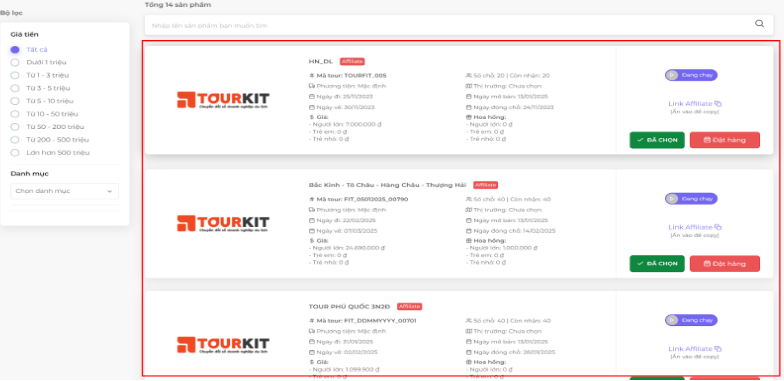The height and width of the screenshot is (381, 784).
Task: Open the Bắc Kinh tour TOURKIT logo thumbnail
Action: click(223, 224)
